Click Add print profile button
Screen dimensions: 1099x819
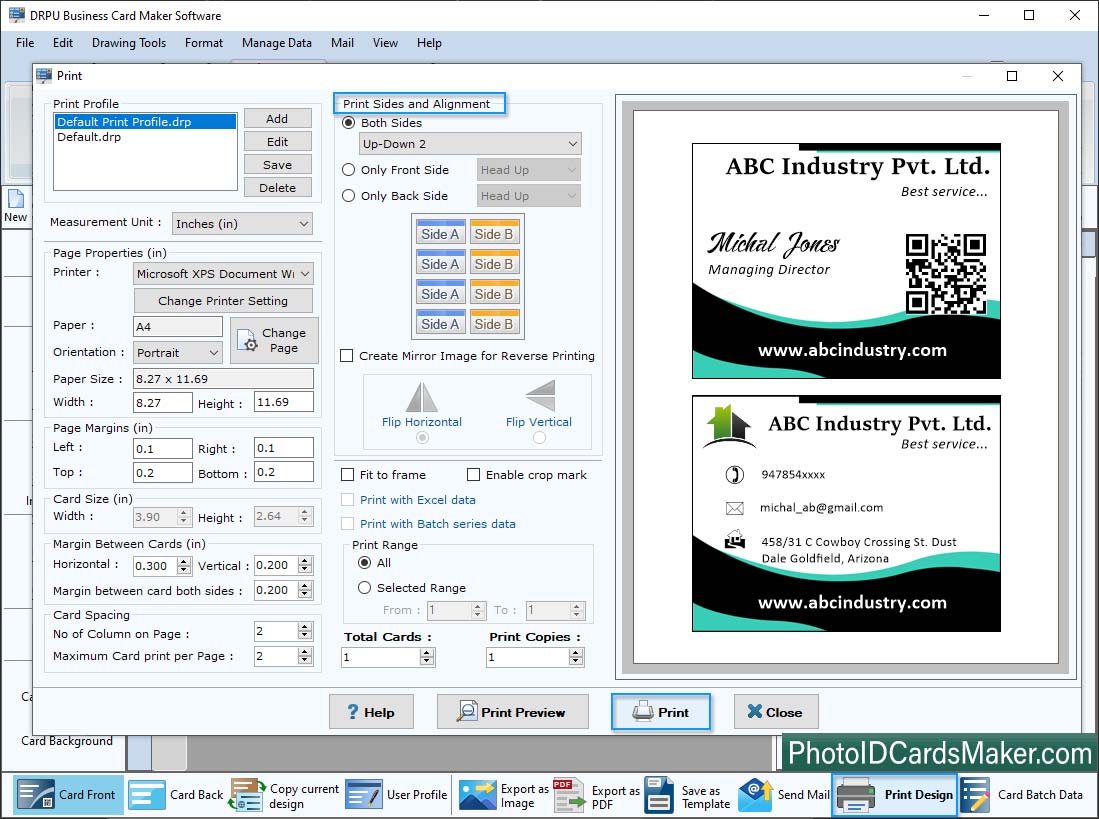278,118
